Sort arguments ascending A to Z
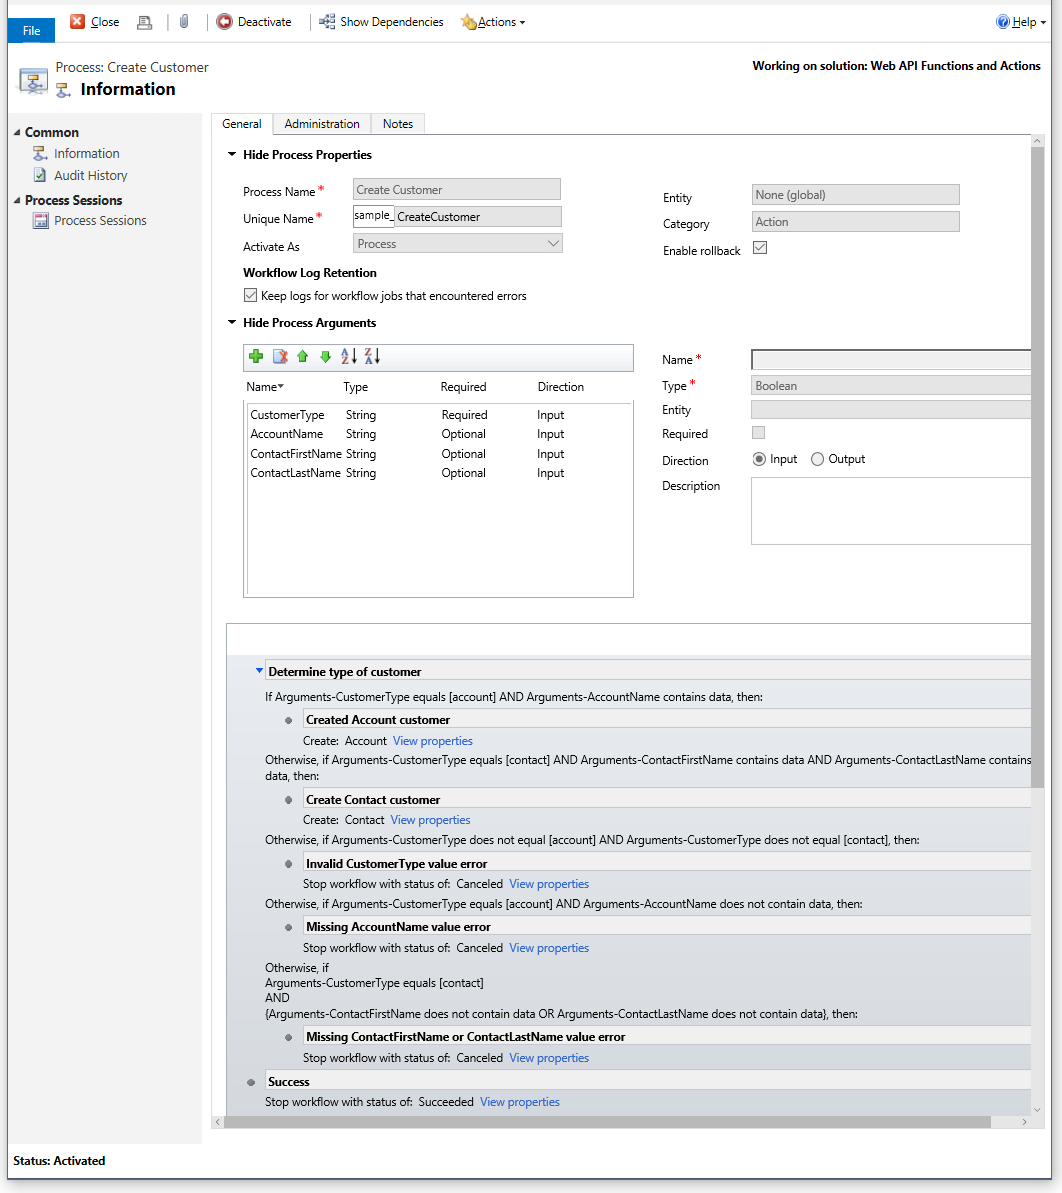 tap(349, 357)
